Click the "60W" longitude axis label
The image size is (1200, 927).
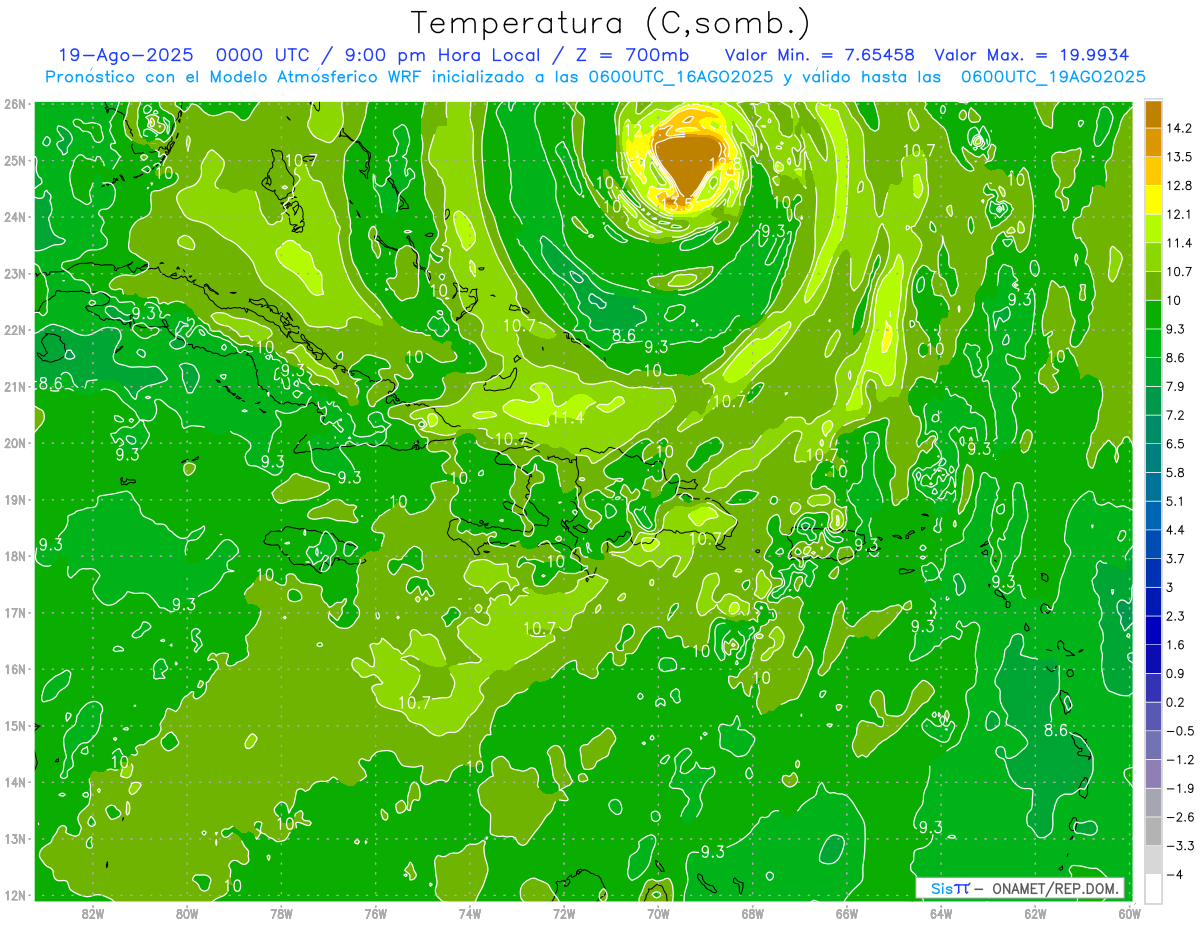tap(1129, 913)
